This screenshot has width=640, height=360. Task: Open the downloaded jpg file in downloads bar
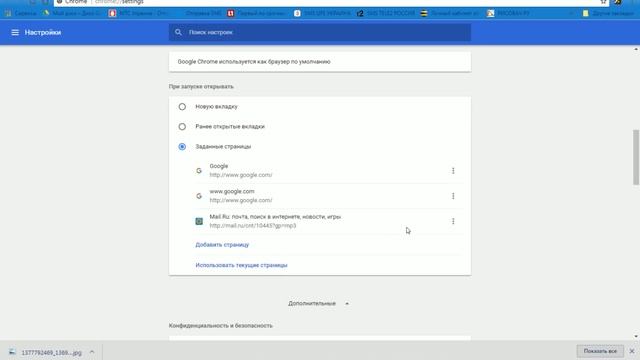click(51, 352)
